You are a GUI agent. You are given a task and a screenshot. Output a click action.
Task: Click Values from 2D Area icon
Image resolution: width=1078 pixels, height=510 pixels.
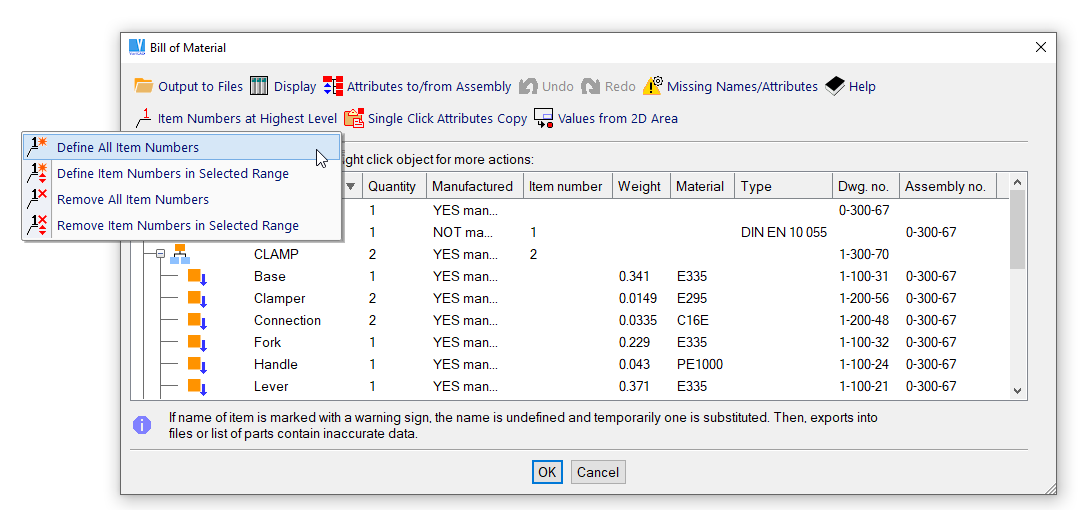[x=544, y=118]
